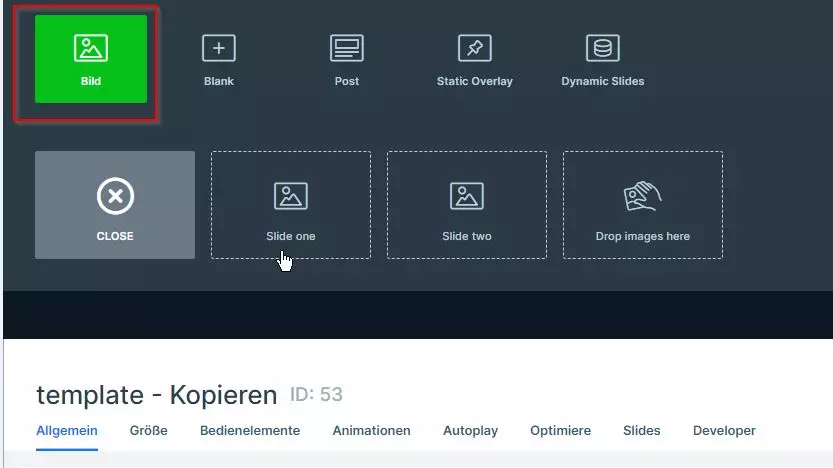This screenshot has height=468, width=833.
Task: Add a Static Overlay slide
Action: coord(474,59)
